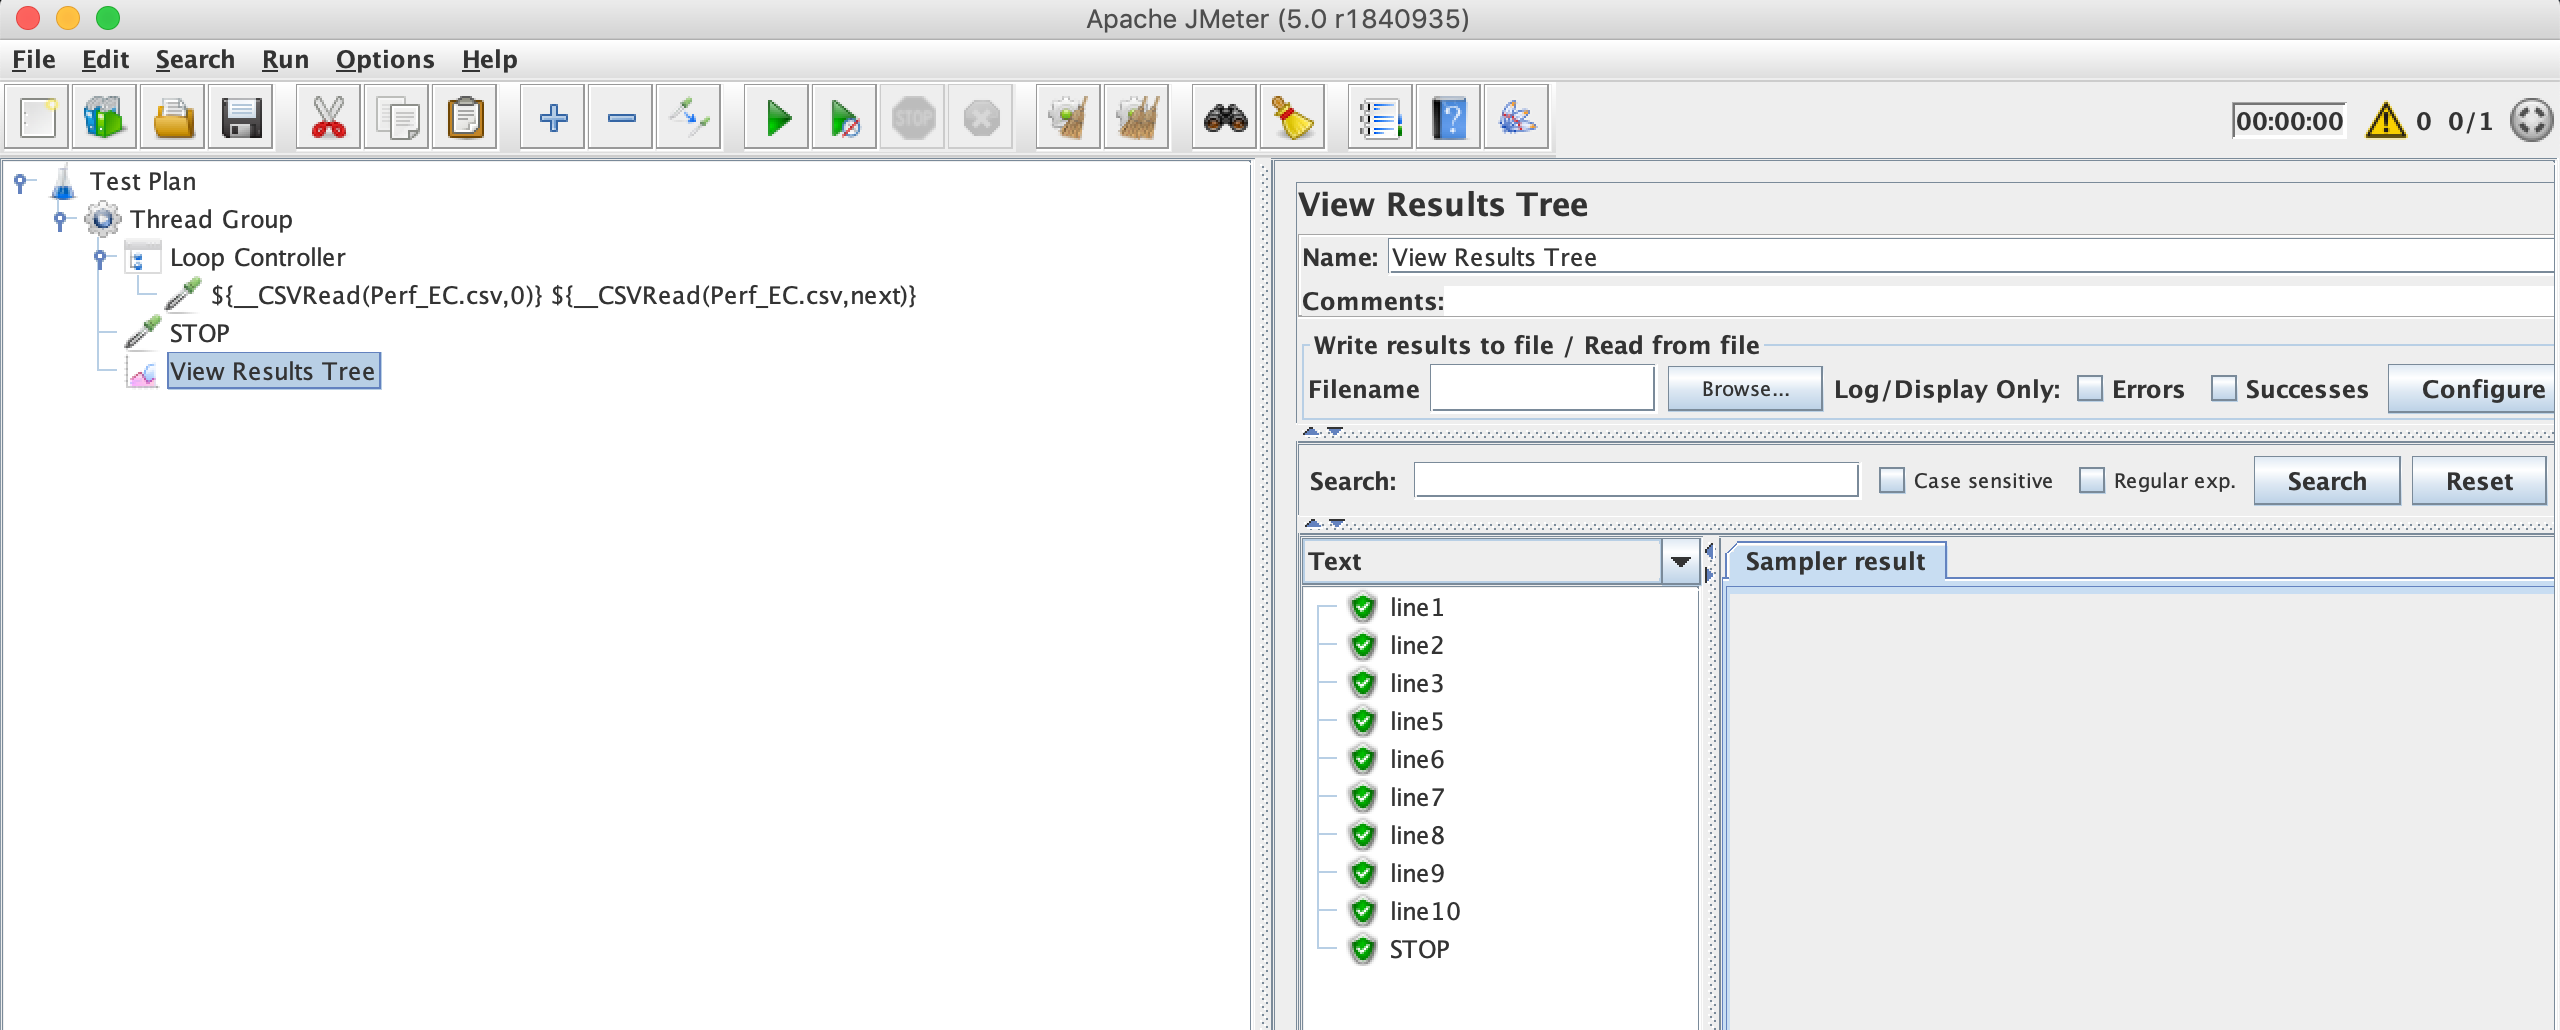The height and width of the screenshot is (1030, 2560).
Task: Open the Help menu
Action: pyautogui.click(x=489, y=60)
